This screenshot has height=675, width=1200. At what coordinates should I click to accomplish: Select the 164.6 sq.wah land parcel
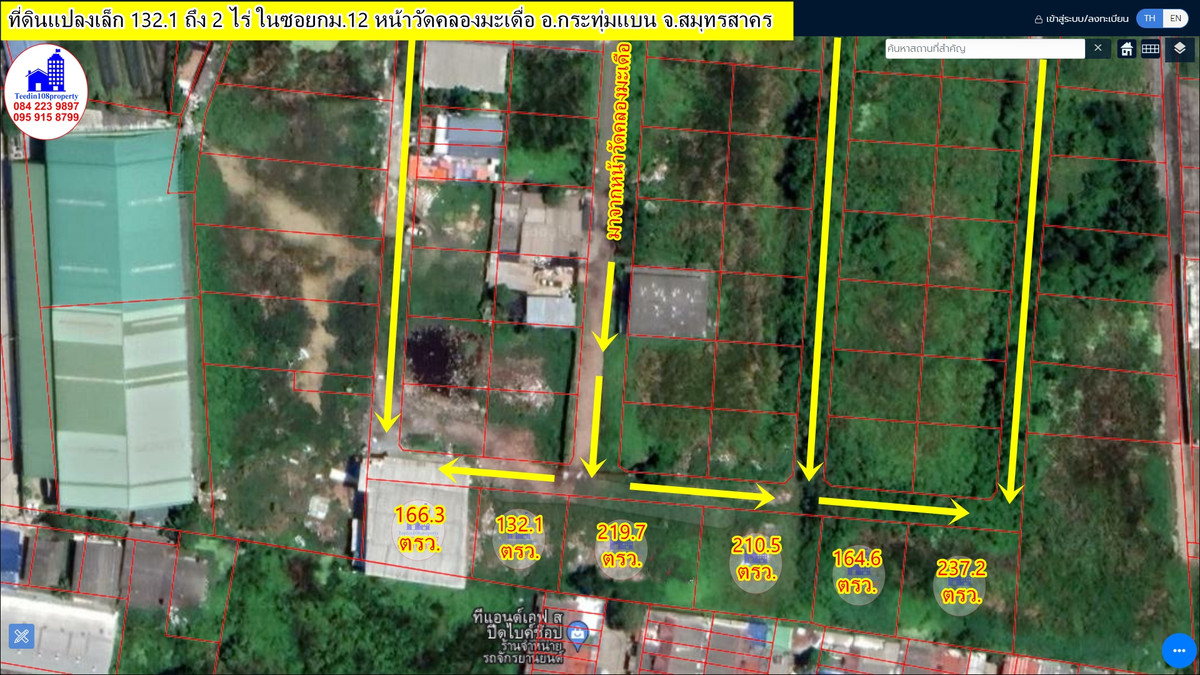click(x=856, y=571)
